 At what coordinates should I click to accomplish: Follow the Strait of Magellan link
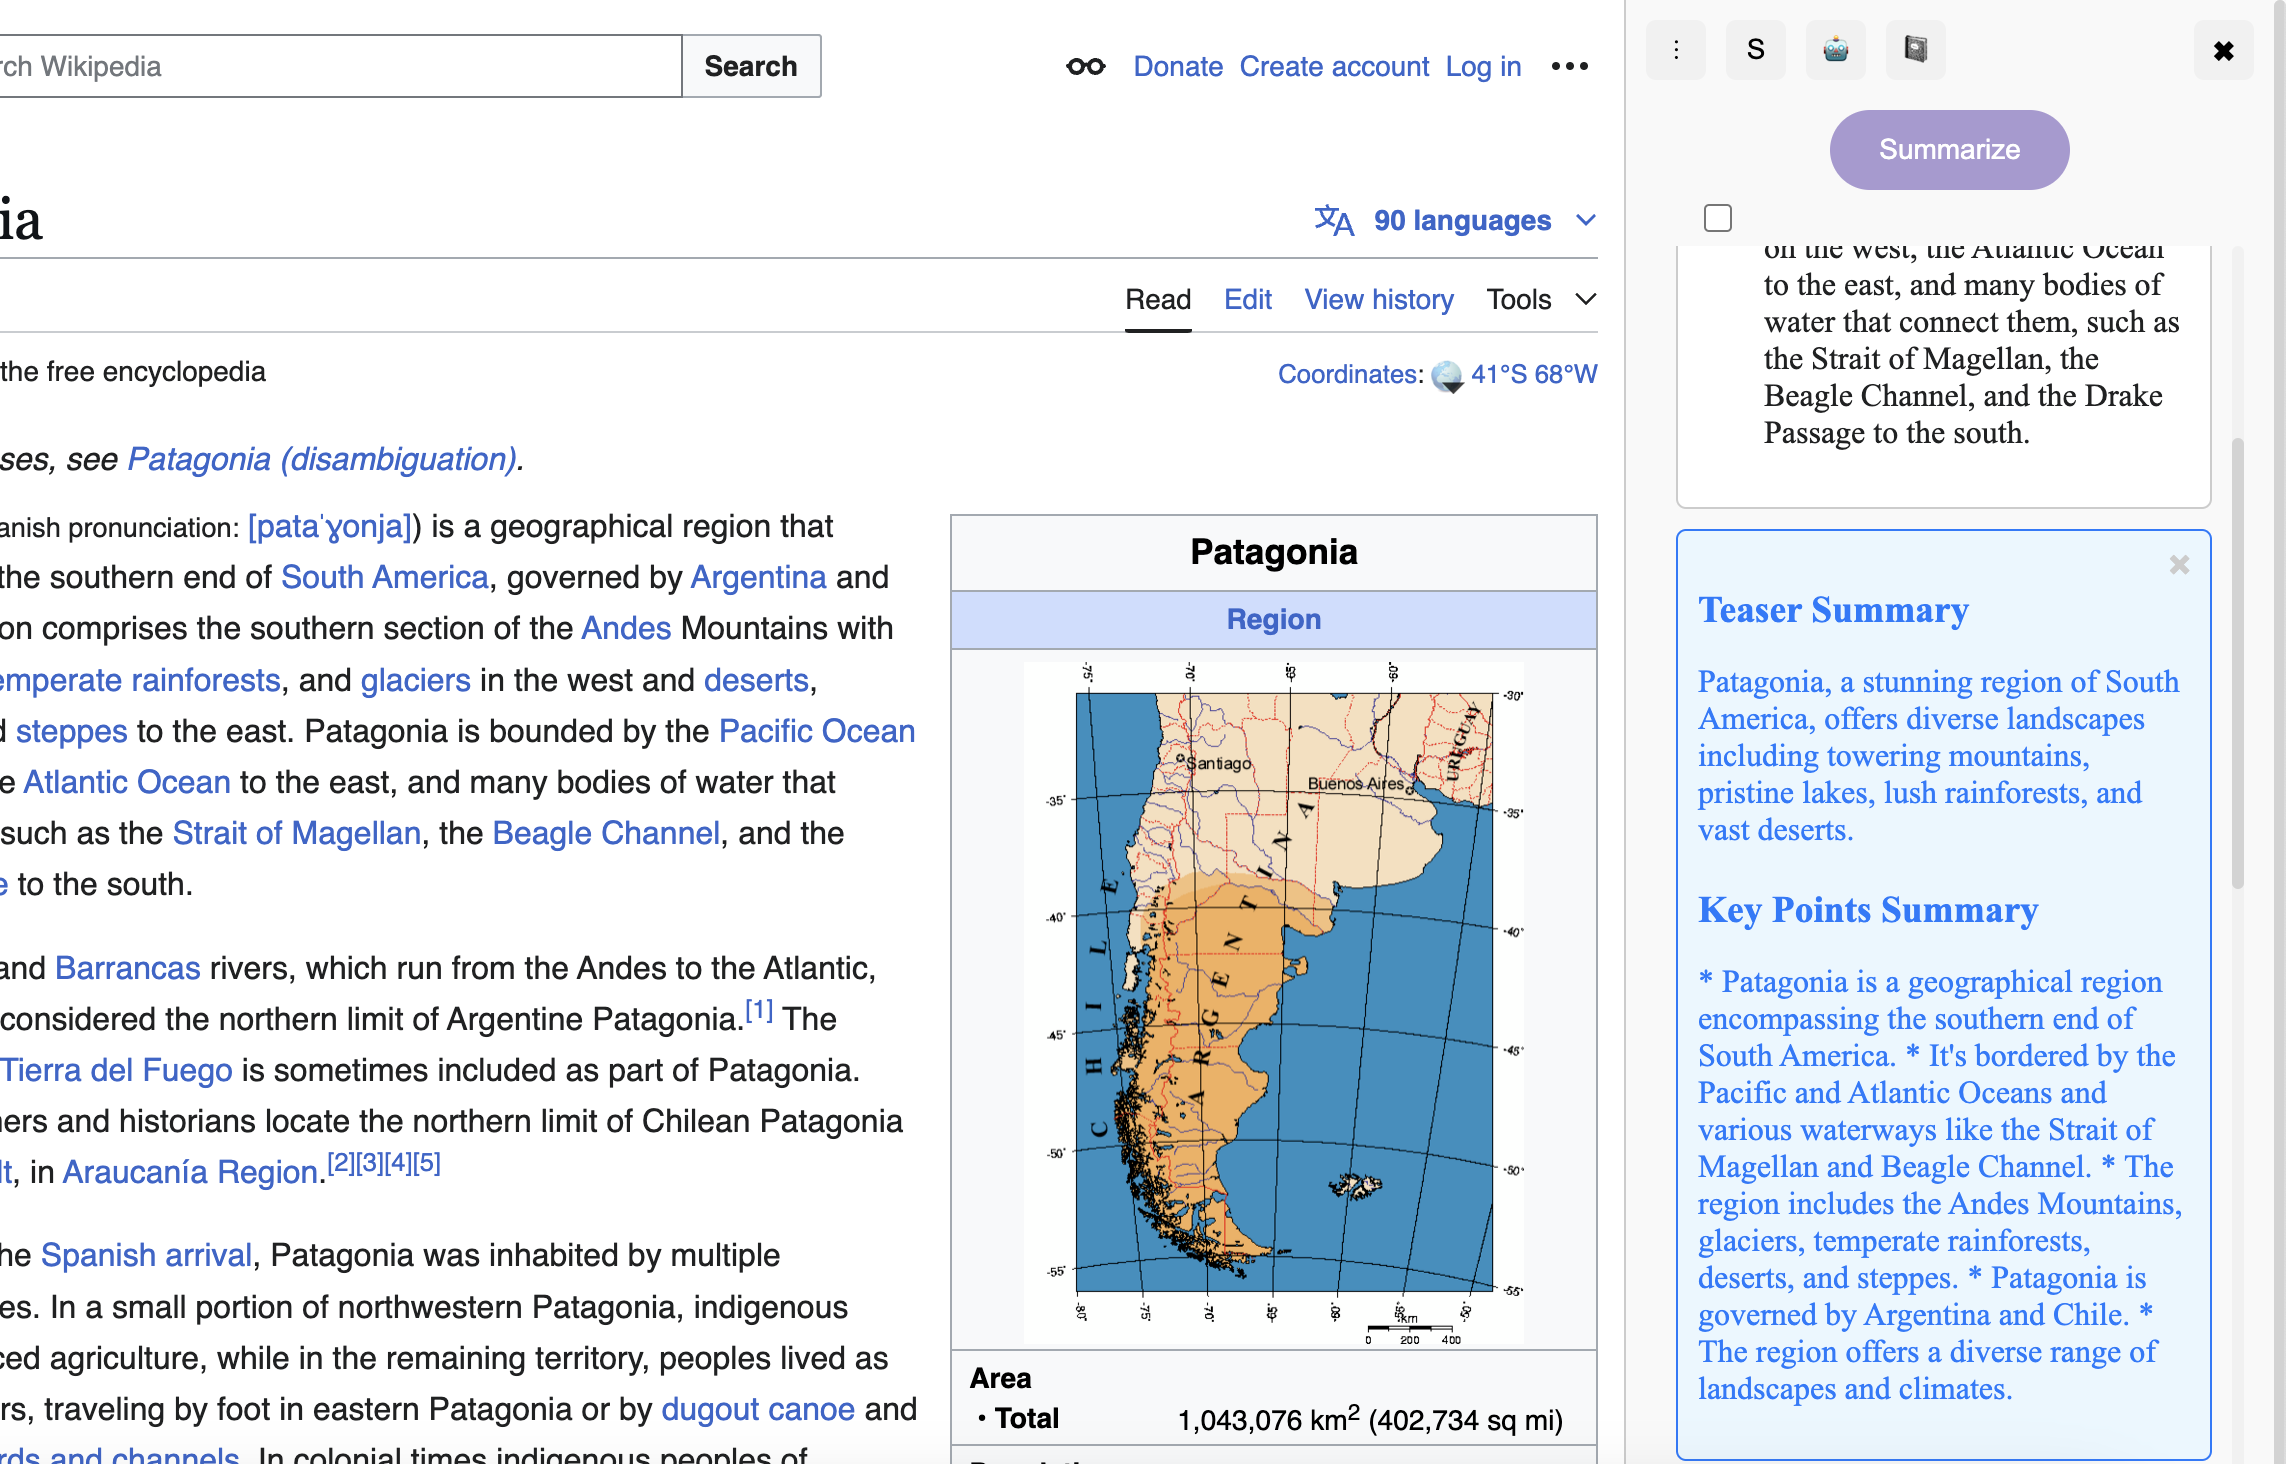296,833
